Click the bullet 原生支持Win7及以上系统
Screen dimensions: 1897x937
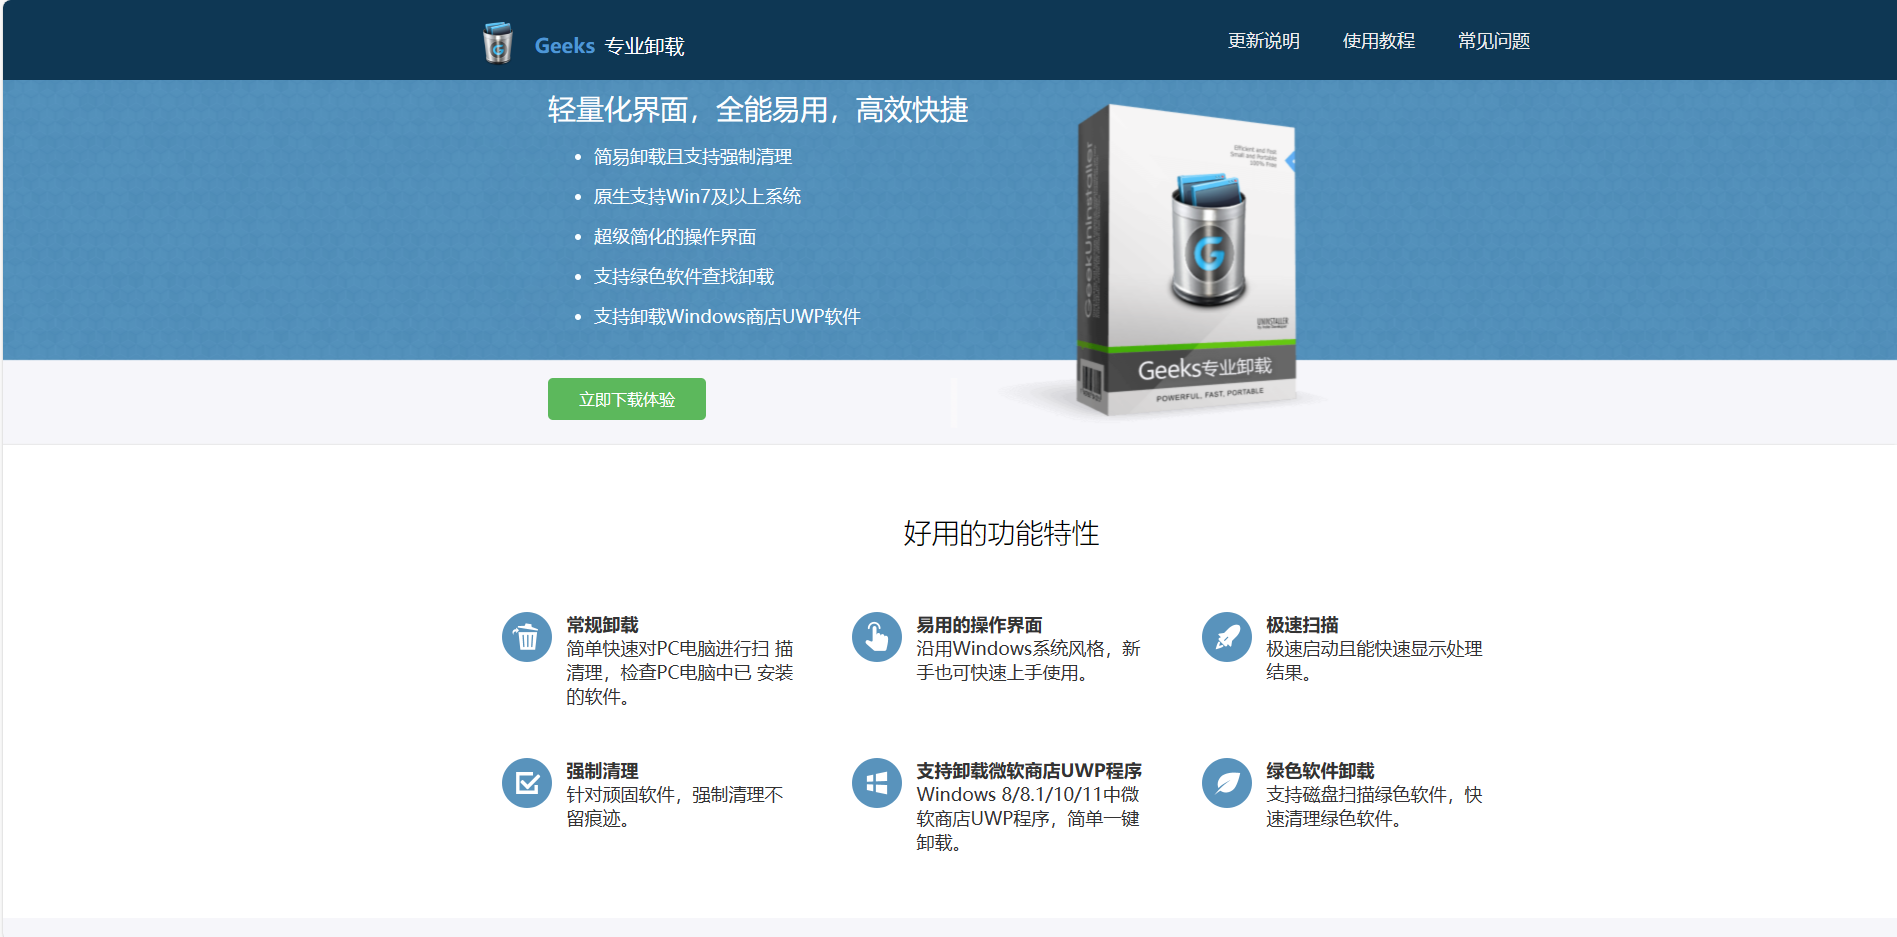point(697,197)
